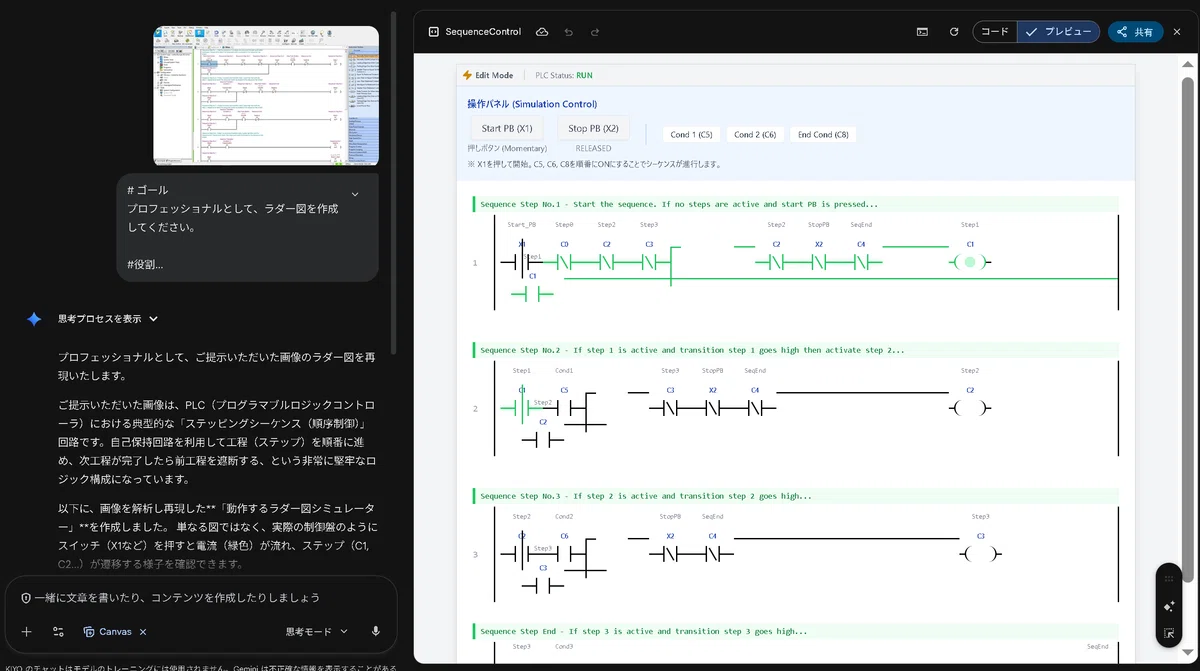Switch to the プレビュー view

1058,32
